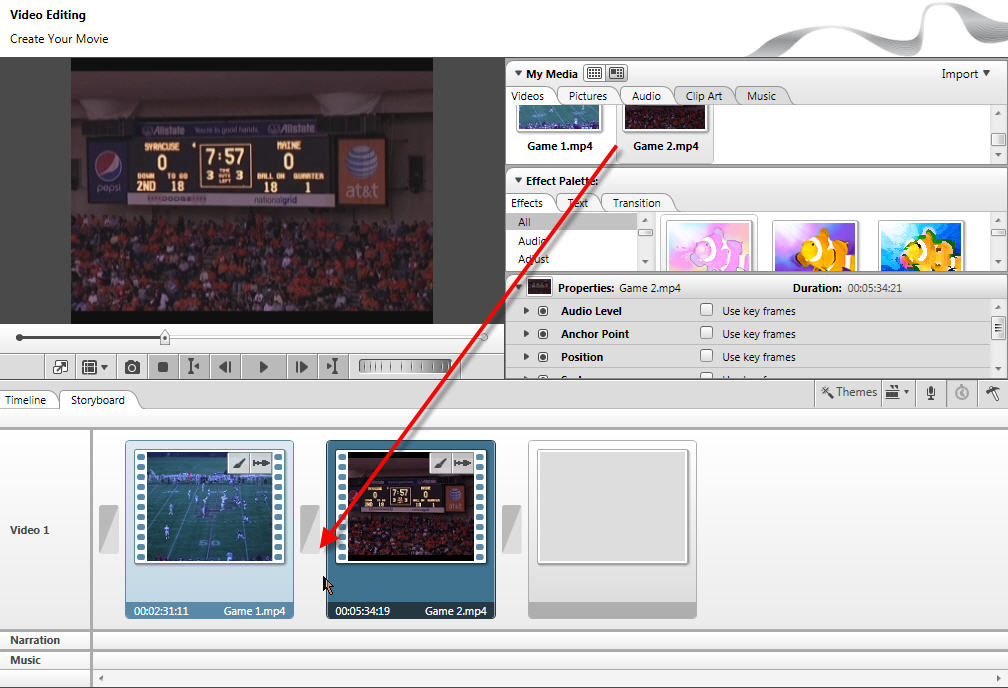Choose the pink fish effect thumbnail
This screenshot has height=688, width=1008.
(x=710, y=245)
